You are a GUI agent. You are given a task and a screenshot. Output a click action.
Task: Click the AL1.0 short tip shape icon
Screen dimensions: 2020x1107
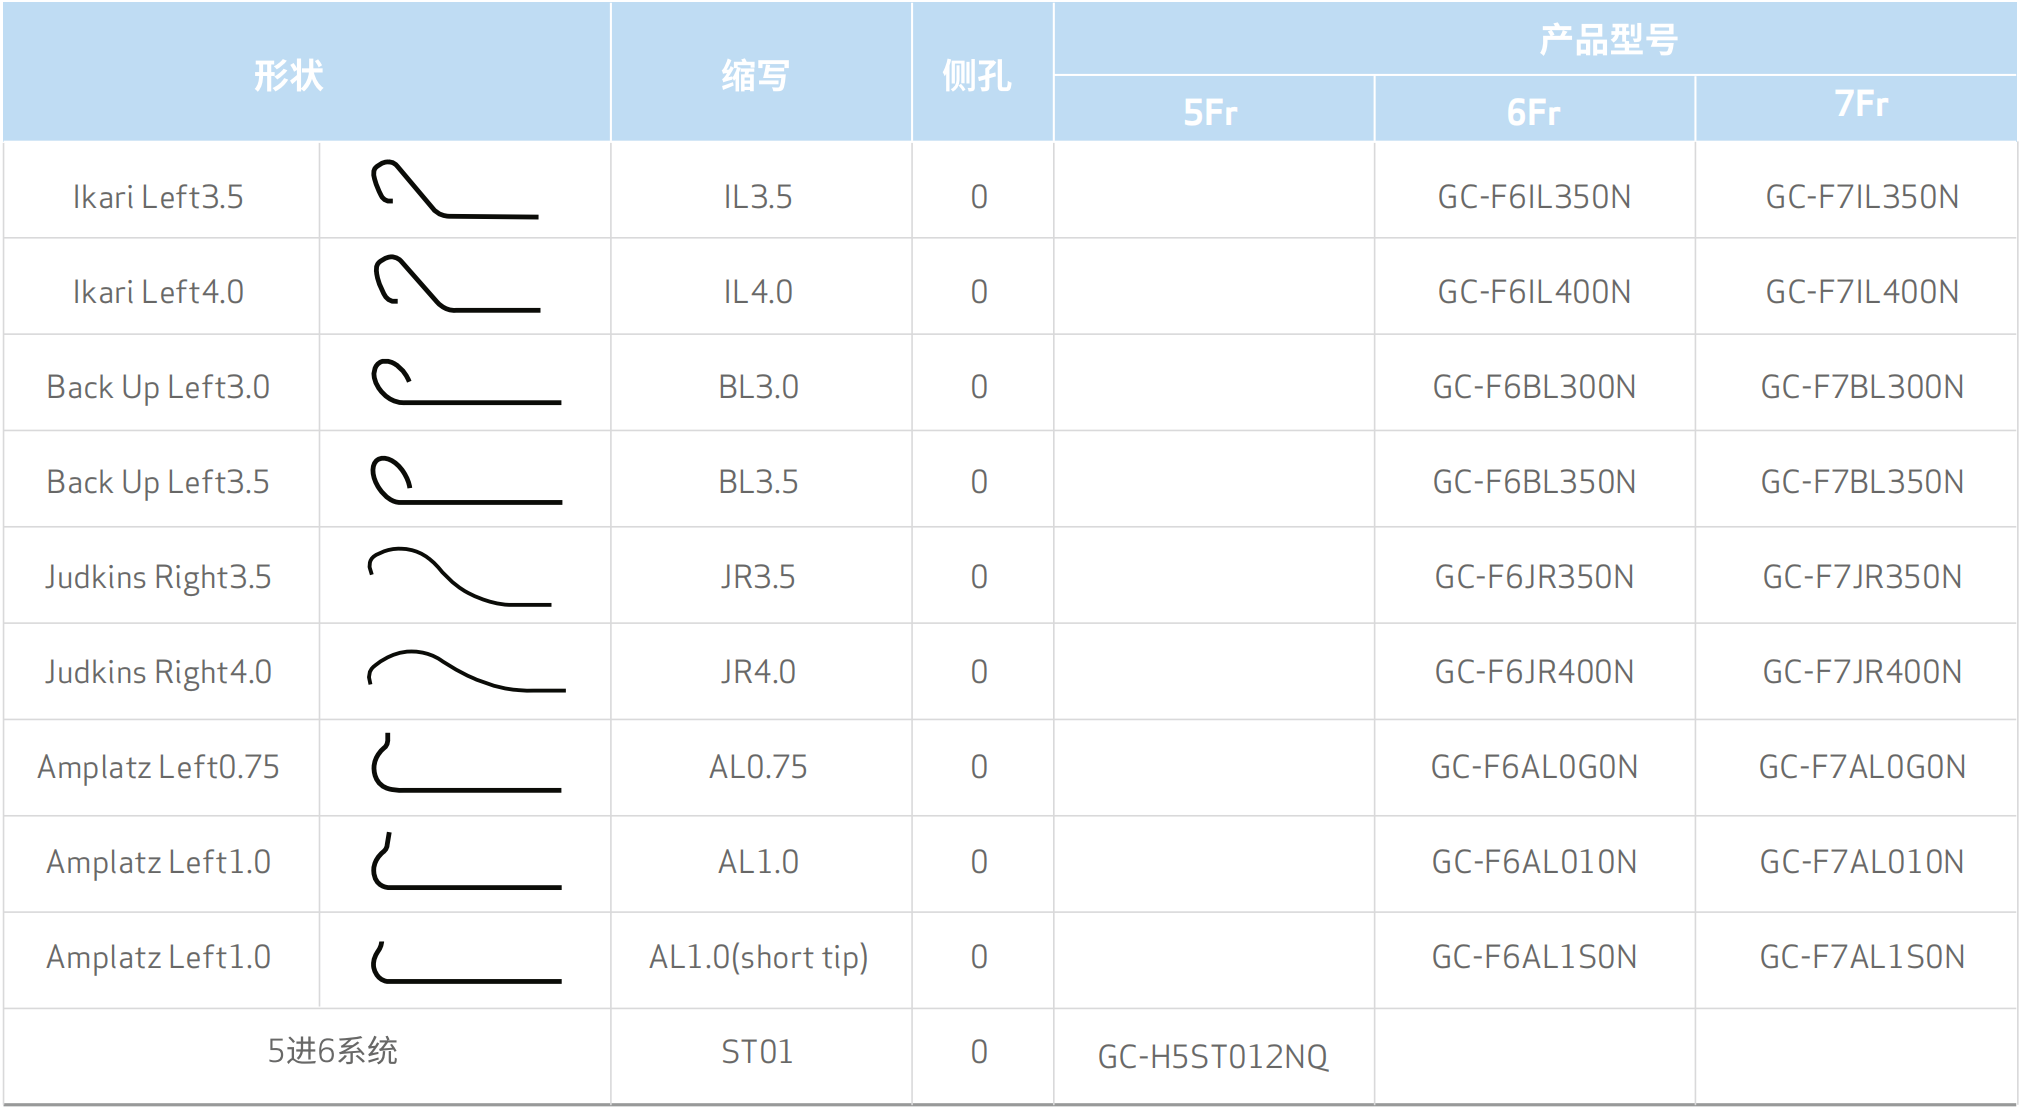coord(465,962)
